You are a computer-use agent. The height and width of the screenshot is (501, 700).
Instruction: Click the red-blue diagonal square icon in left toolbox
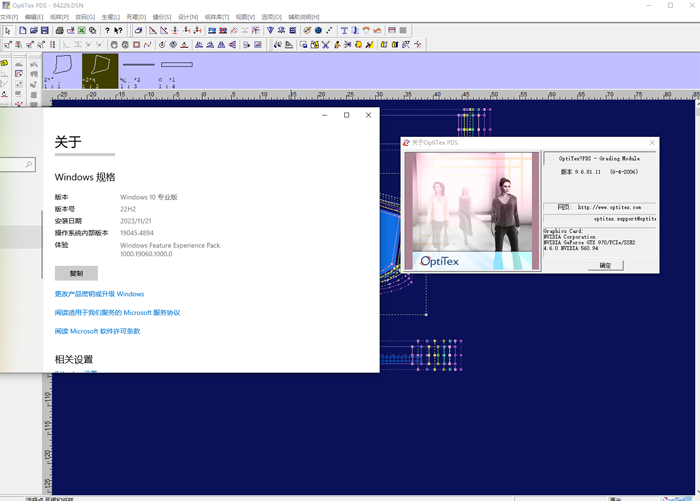[x=19, y=74]
